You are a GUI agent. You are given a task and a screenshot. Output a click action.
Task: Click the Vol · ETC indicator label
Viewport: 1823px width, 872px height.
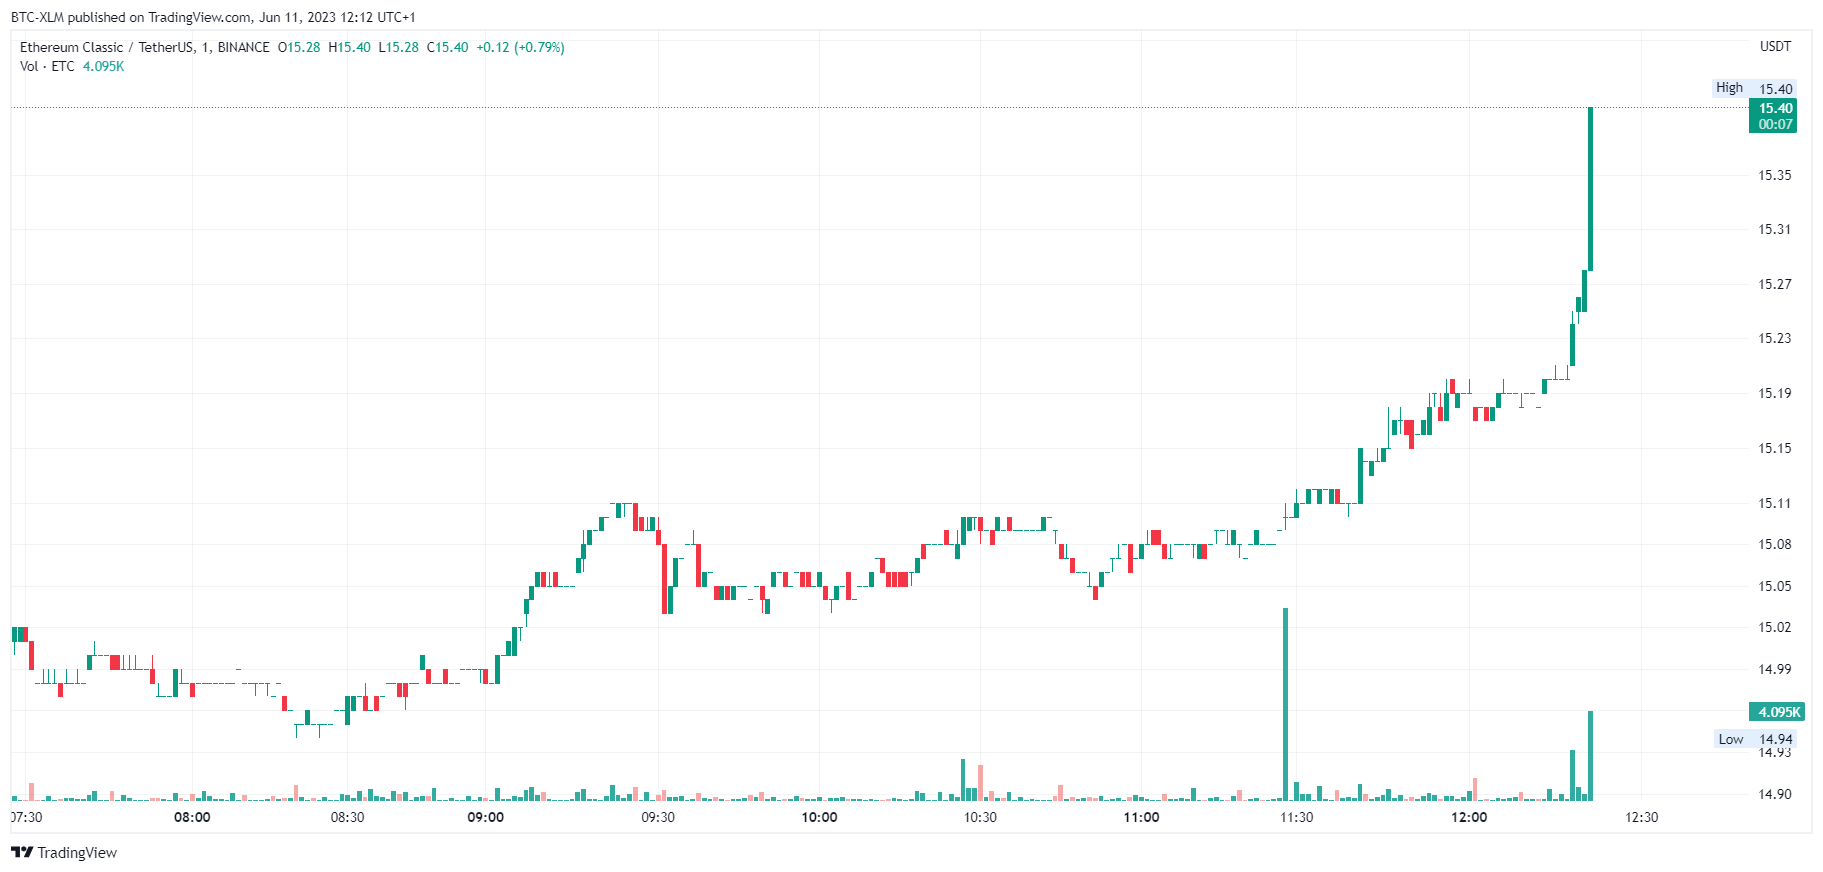point(47,66)
